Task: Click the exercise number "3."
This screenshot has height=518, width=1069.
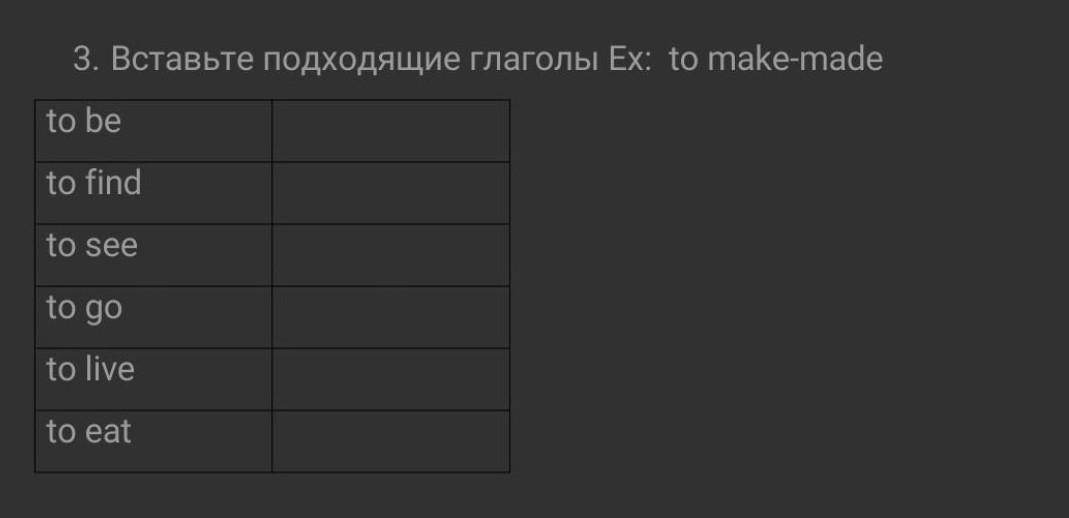Action: pos(86,60)
